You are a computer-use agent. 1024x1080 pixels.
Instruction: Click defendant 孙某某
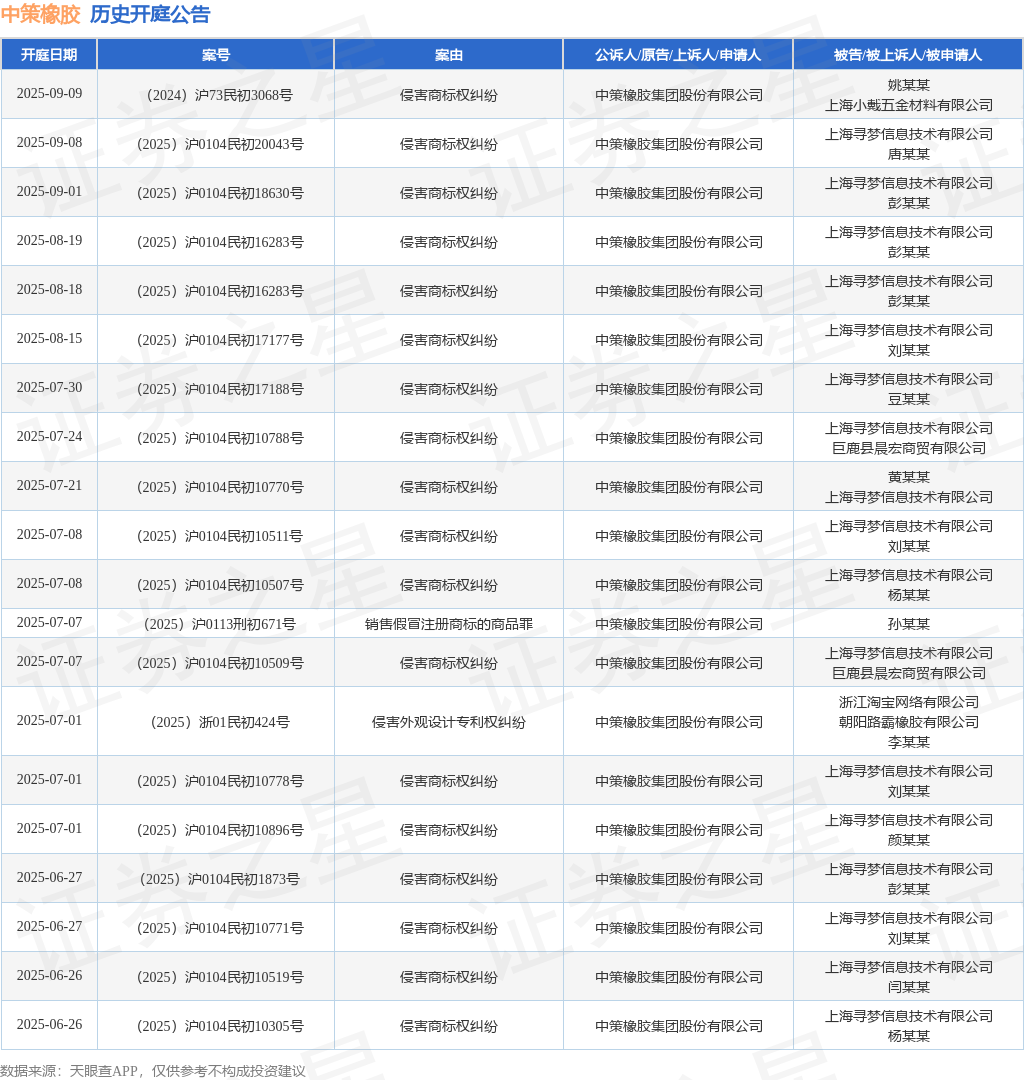909,624
